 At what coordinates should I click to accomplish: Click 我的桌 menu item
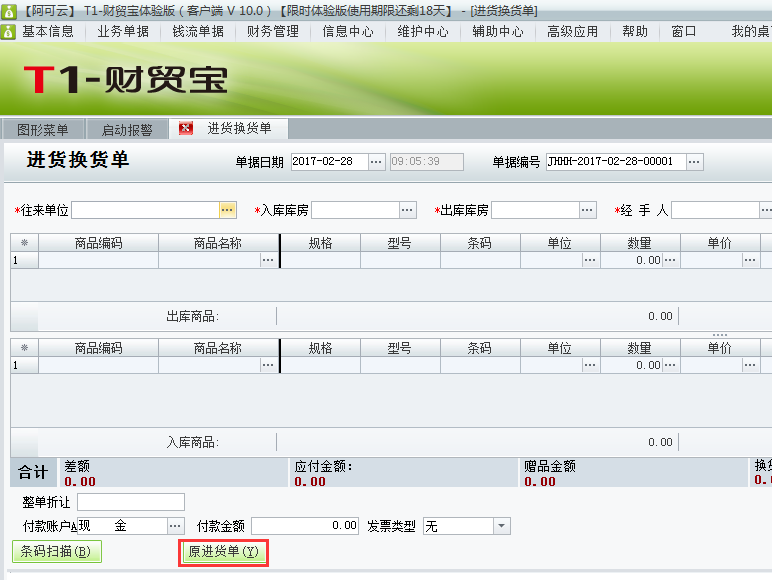point(751,32)
